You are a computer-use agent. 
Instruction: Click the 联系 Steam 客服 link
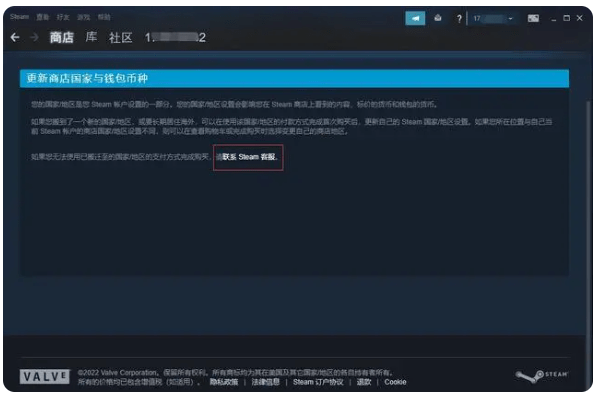tap(249, 157)
